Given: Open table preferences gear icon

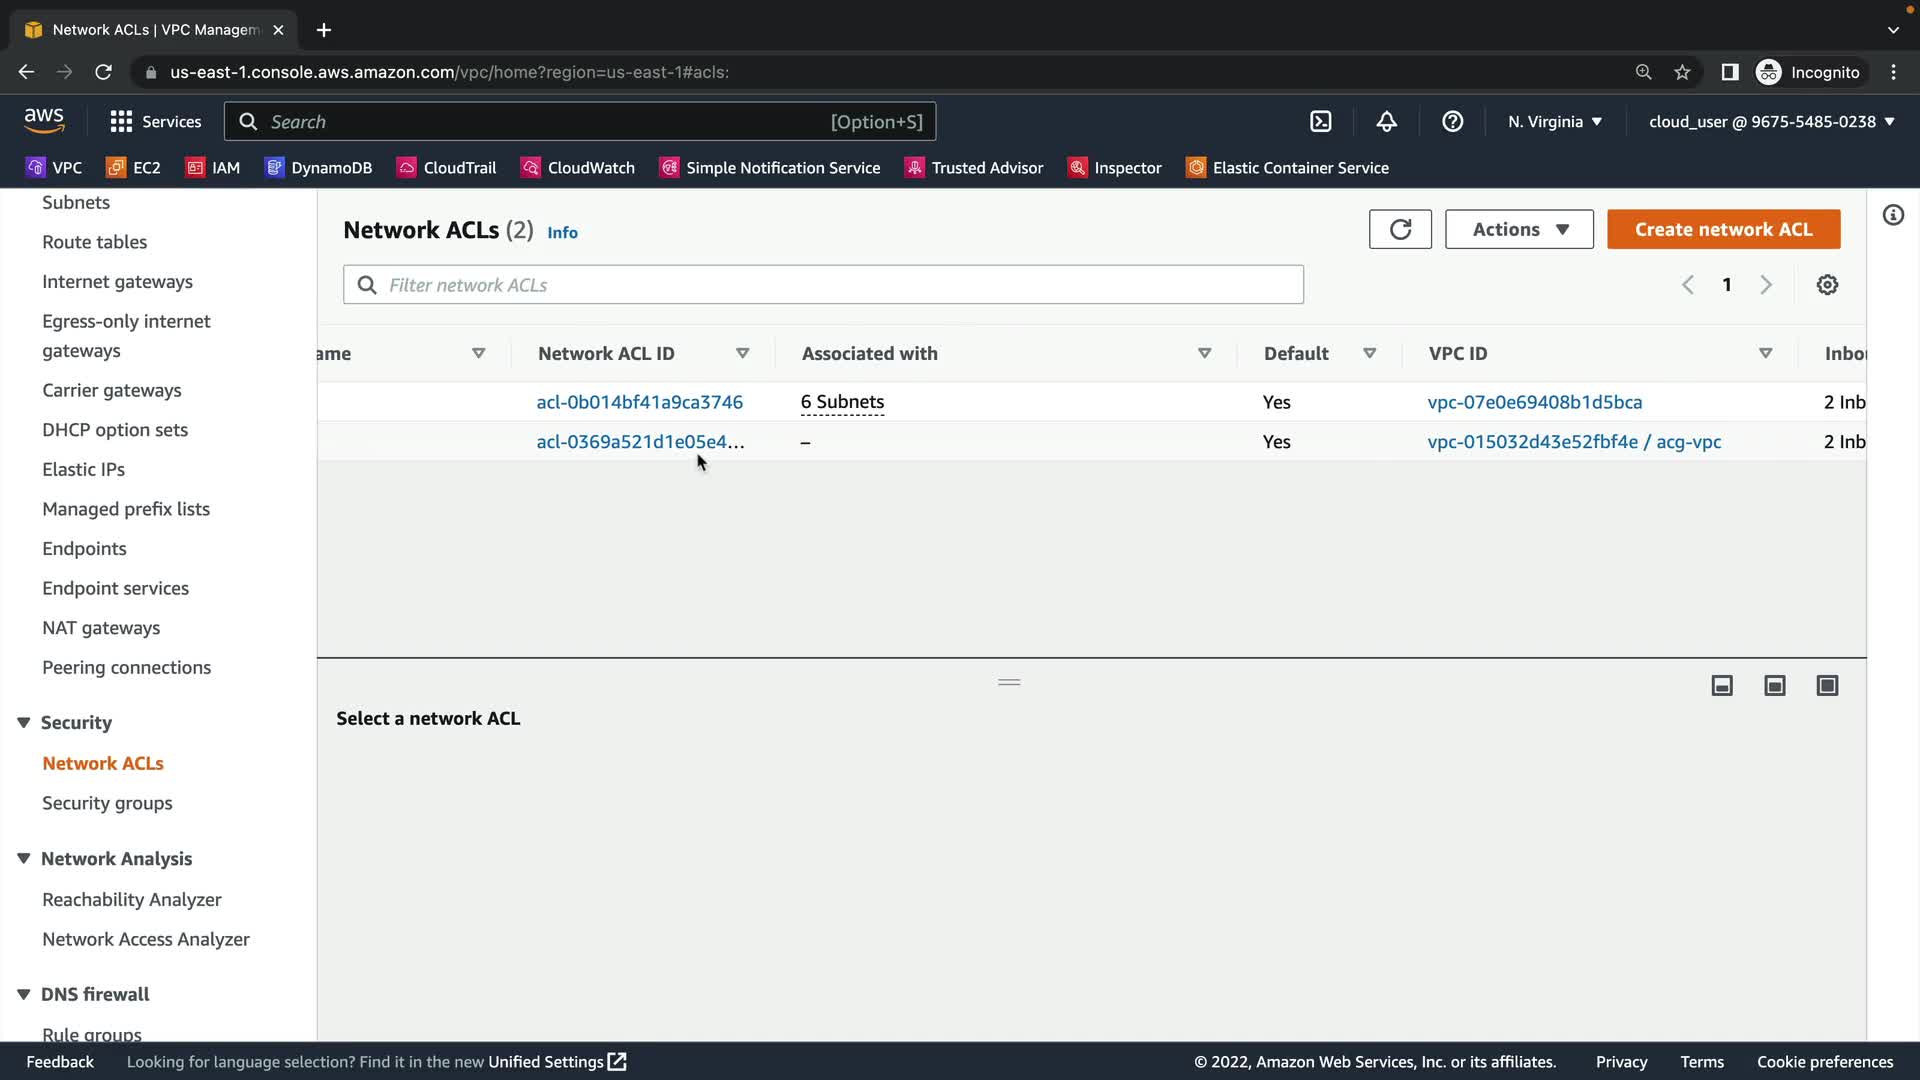Looking at the screenshot, I should tap(1827, 285).
